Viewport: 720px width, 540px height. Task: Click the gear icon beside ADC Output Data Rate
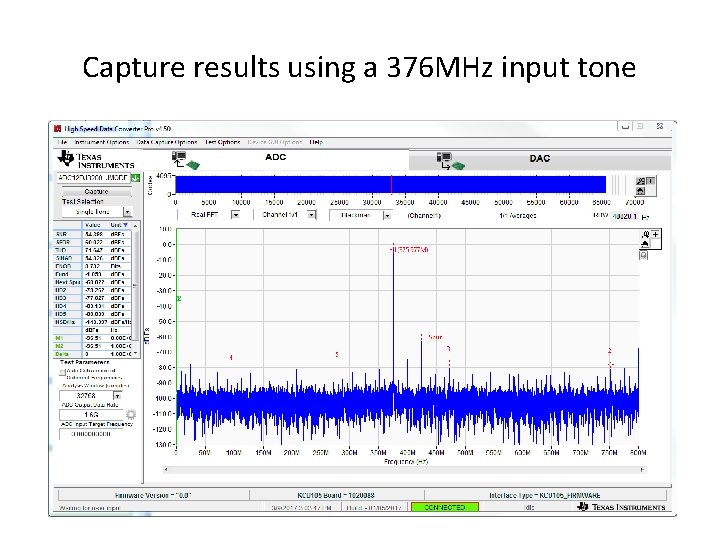(x=131, y=415)
